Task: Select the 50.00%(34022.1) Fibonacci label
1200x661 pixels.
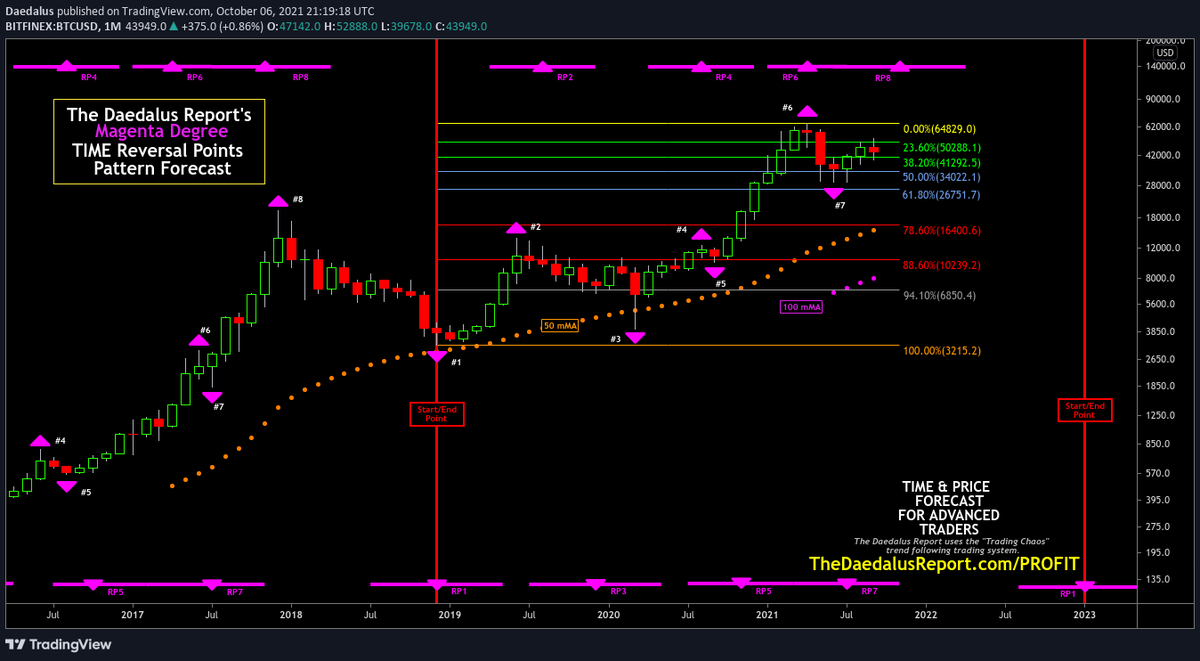Action: 943,178
